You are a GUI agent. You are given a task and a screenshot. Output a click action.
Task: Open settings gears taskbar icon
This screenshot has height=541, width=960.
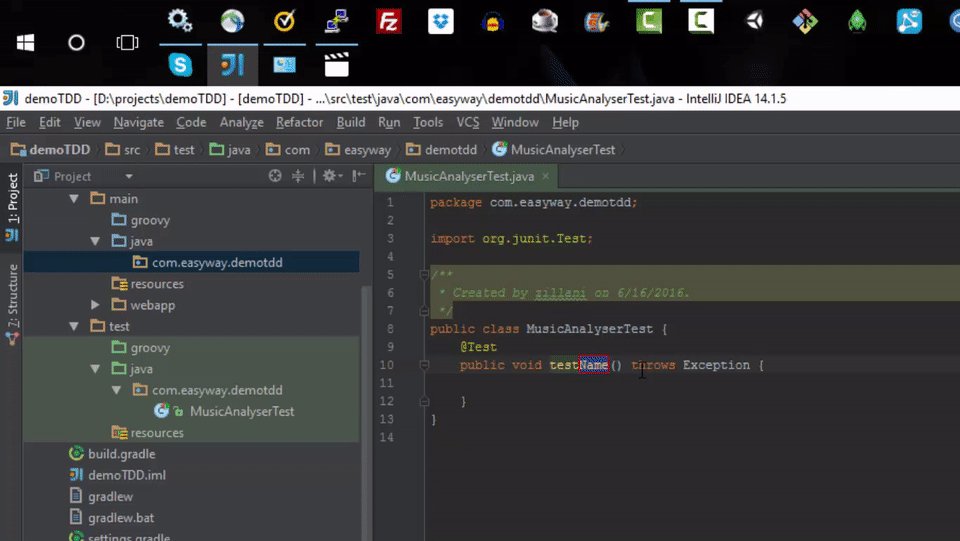click(181, 21)
